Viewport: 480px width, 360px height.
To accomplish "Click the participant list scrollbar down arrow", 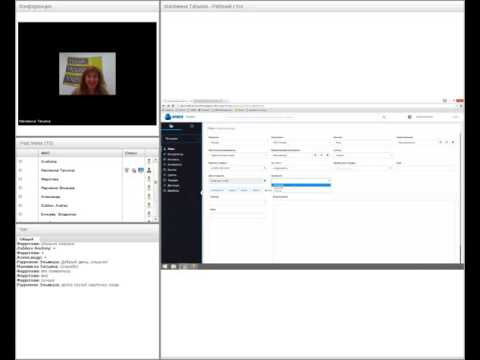I will pyautogui.click(x=156, y=219).
